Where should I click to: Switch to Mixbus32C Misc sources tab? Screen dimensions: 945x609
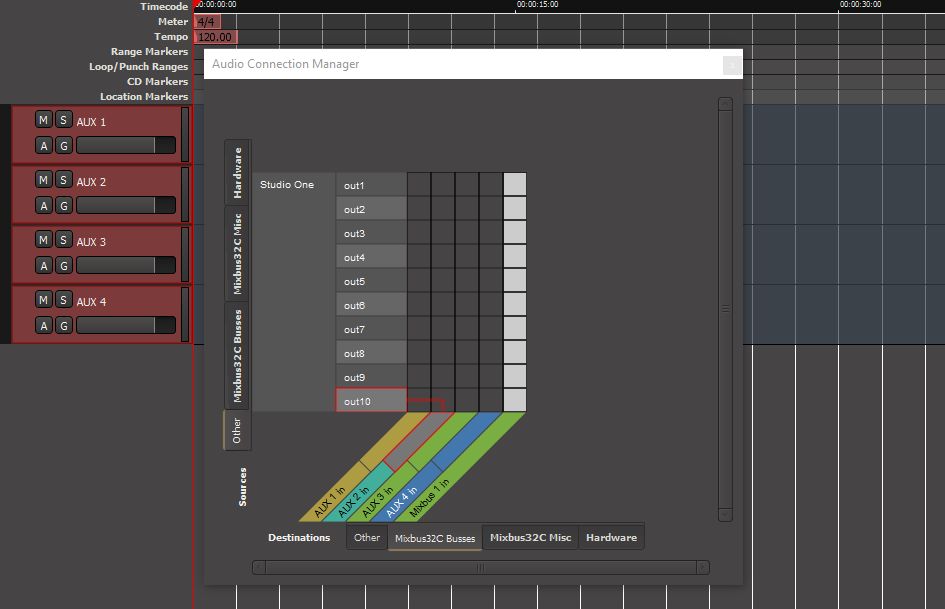coord(237,253)
